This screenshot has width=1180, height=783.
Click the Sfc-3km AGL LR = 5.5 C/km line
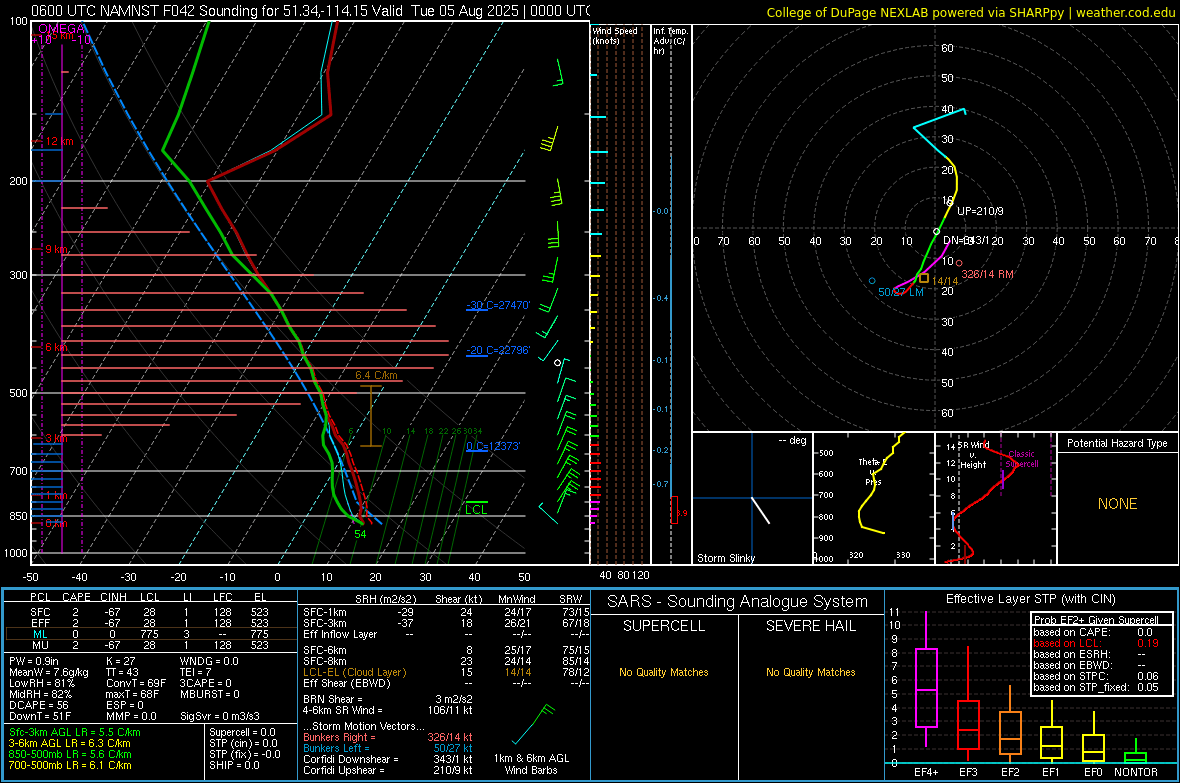coord(75,732)
